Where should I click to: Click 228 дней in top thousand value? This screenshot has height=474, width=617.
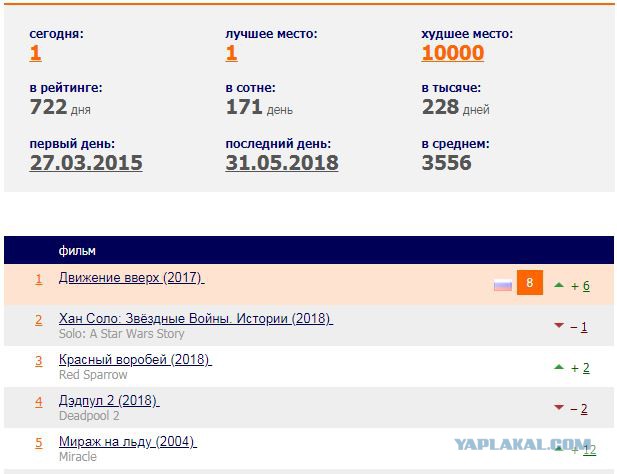pos(456,107)
